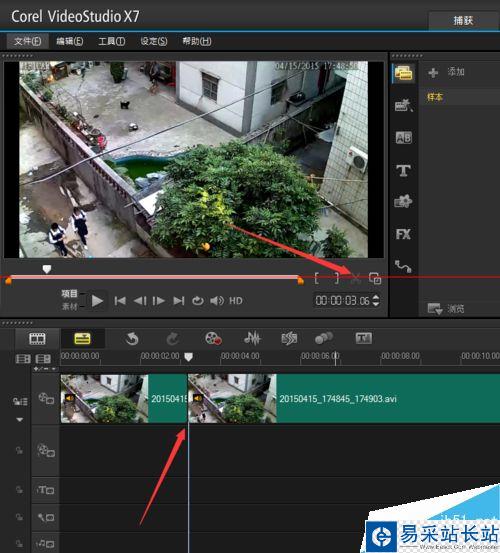Toggle Repeat playback button
The height and width of the screenshot is (553, 500).
point(198,301)
